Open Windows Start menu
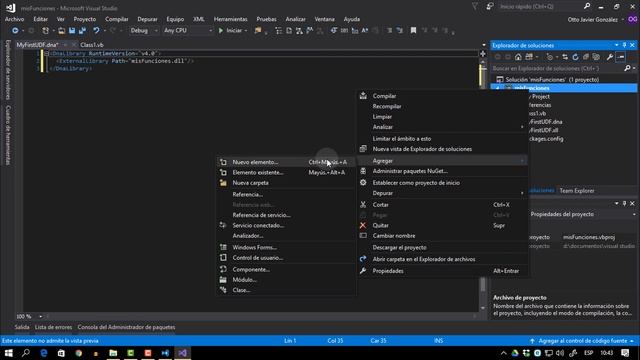The height and width of the screenshot is (360, 640). click(x=9, y=353)
